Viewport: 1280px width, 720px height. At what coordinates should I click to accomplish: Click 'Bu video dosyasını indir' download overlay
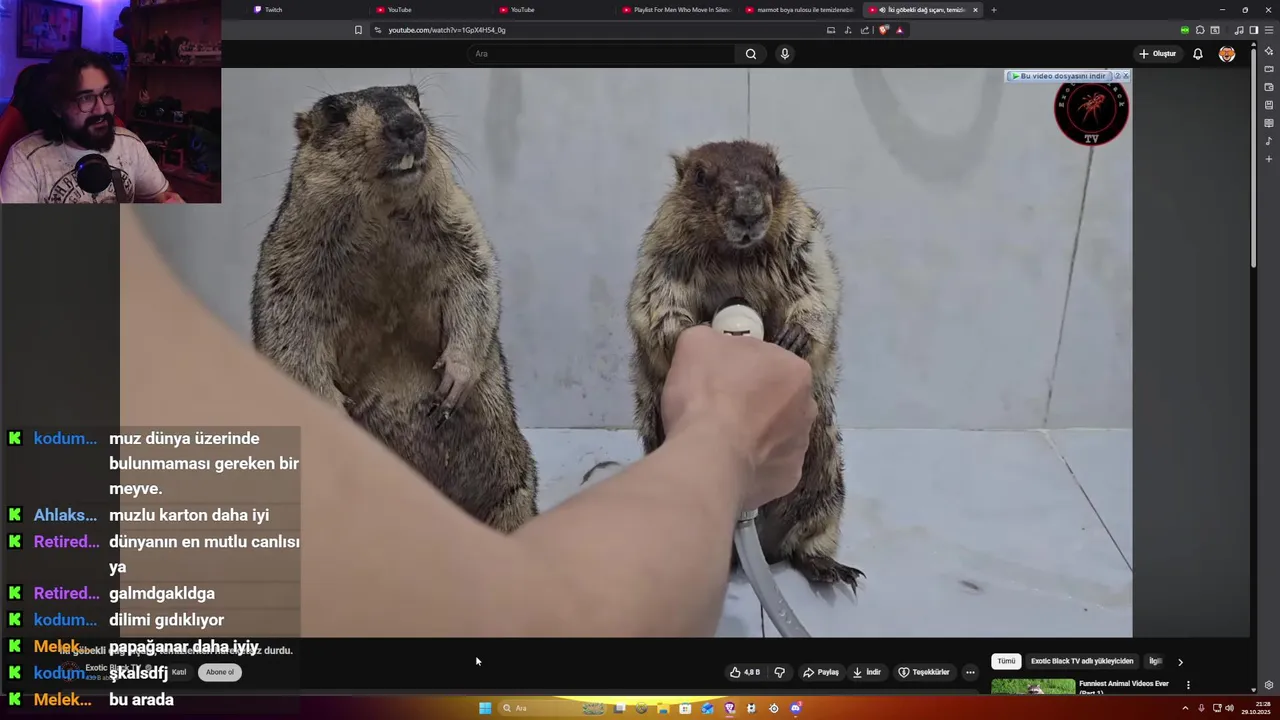pyautogui.click(x=1059, y=76)
